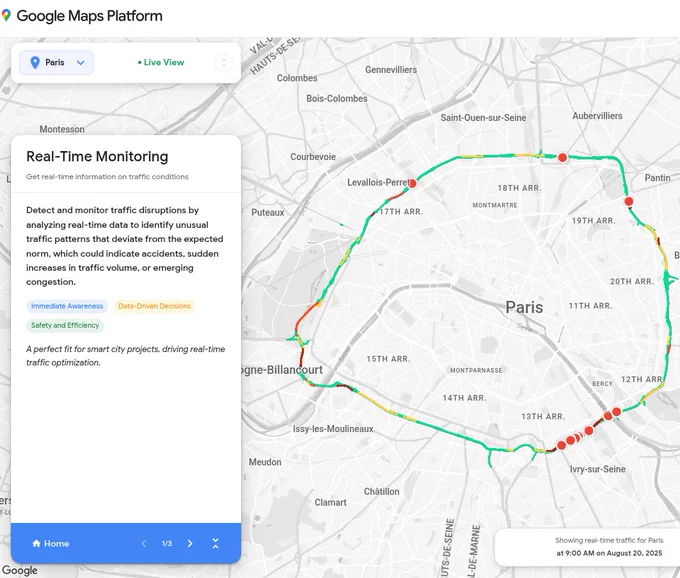The width and height of the screenshot is (680, 578).
Task: Click the MONTPARNASSE map label
Action: pos(476,370)
